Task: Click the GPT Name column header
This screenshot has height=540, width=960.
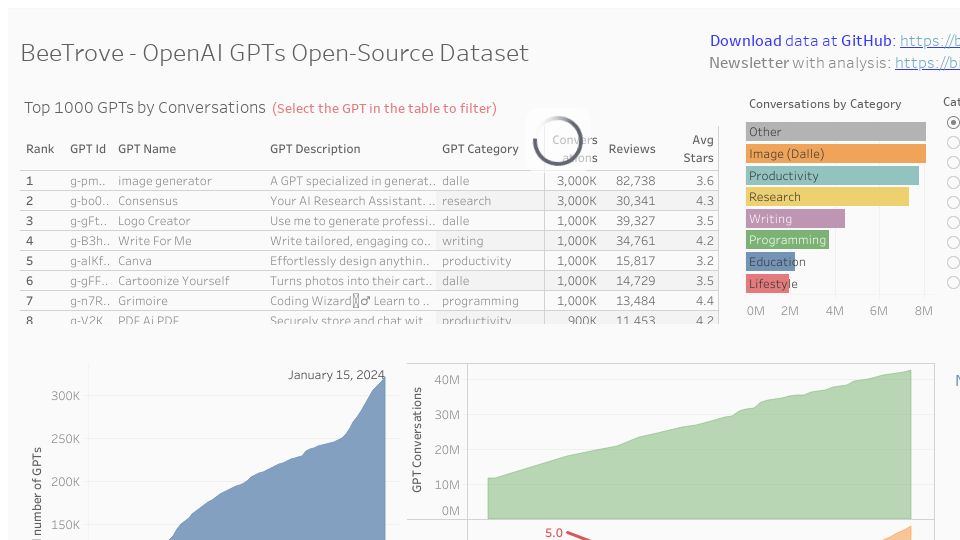Action: pyautogui.click(x=147, y=149)
